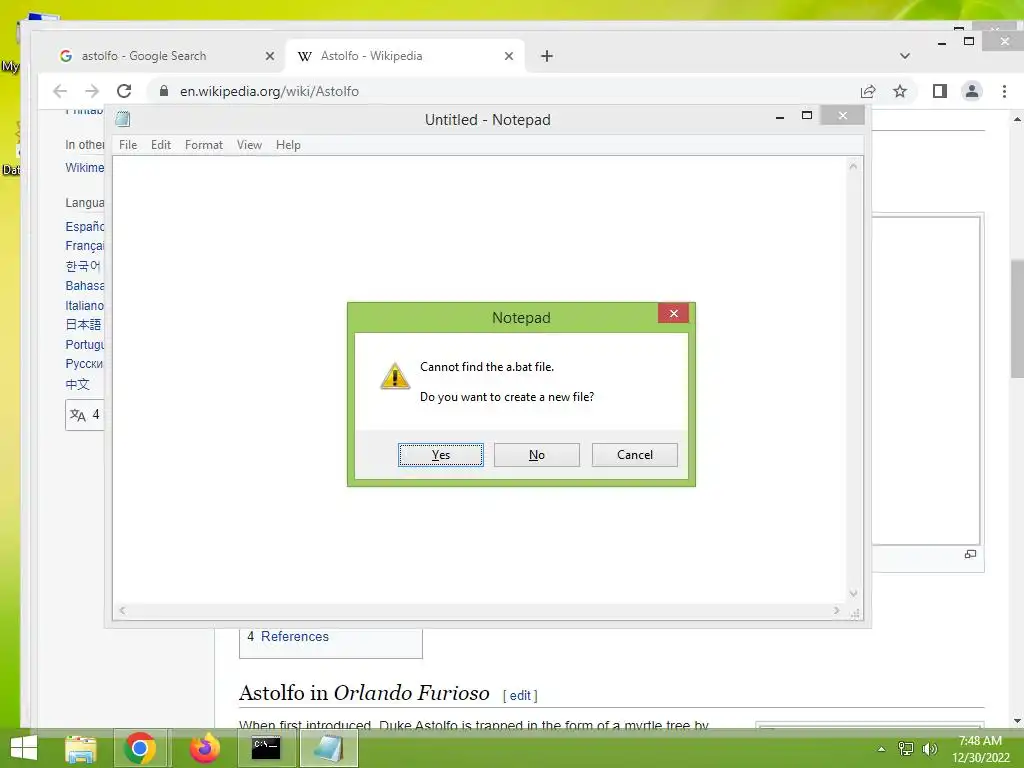Open the Notepad File menu

click(x=128, y=145)
